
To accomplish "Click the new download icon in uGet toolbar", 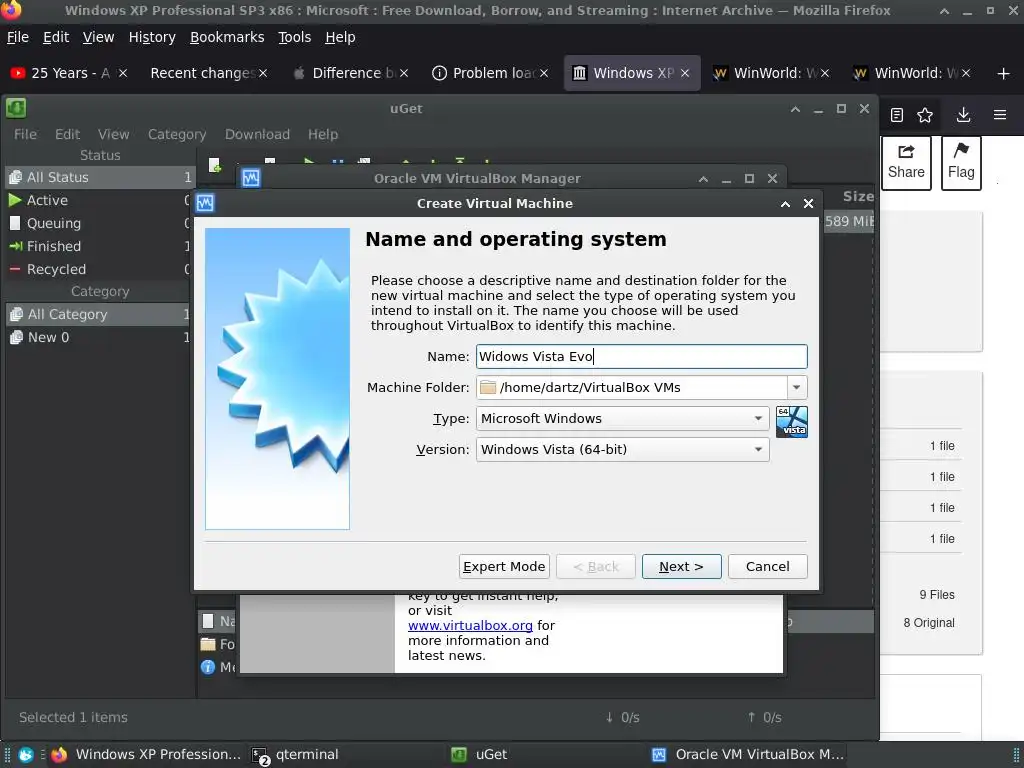I will coord(215,165).
